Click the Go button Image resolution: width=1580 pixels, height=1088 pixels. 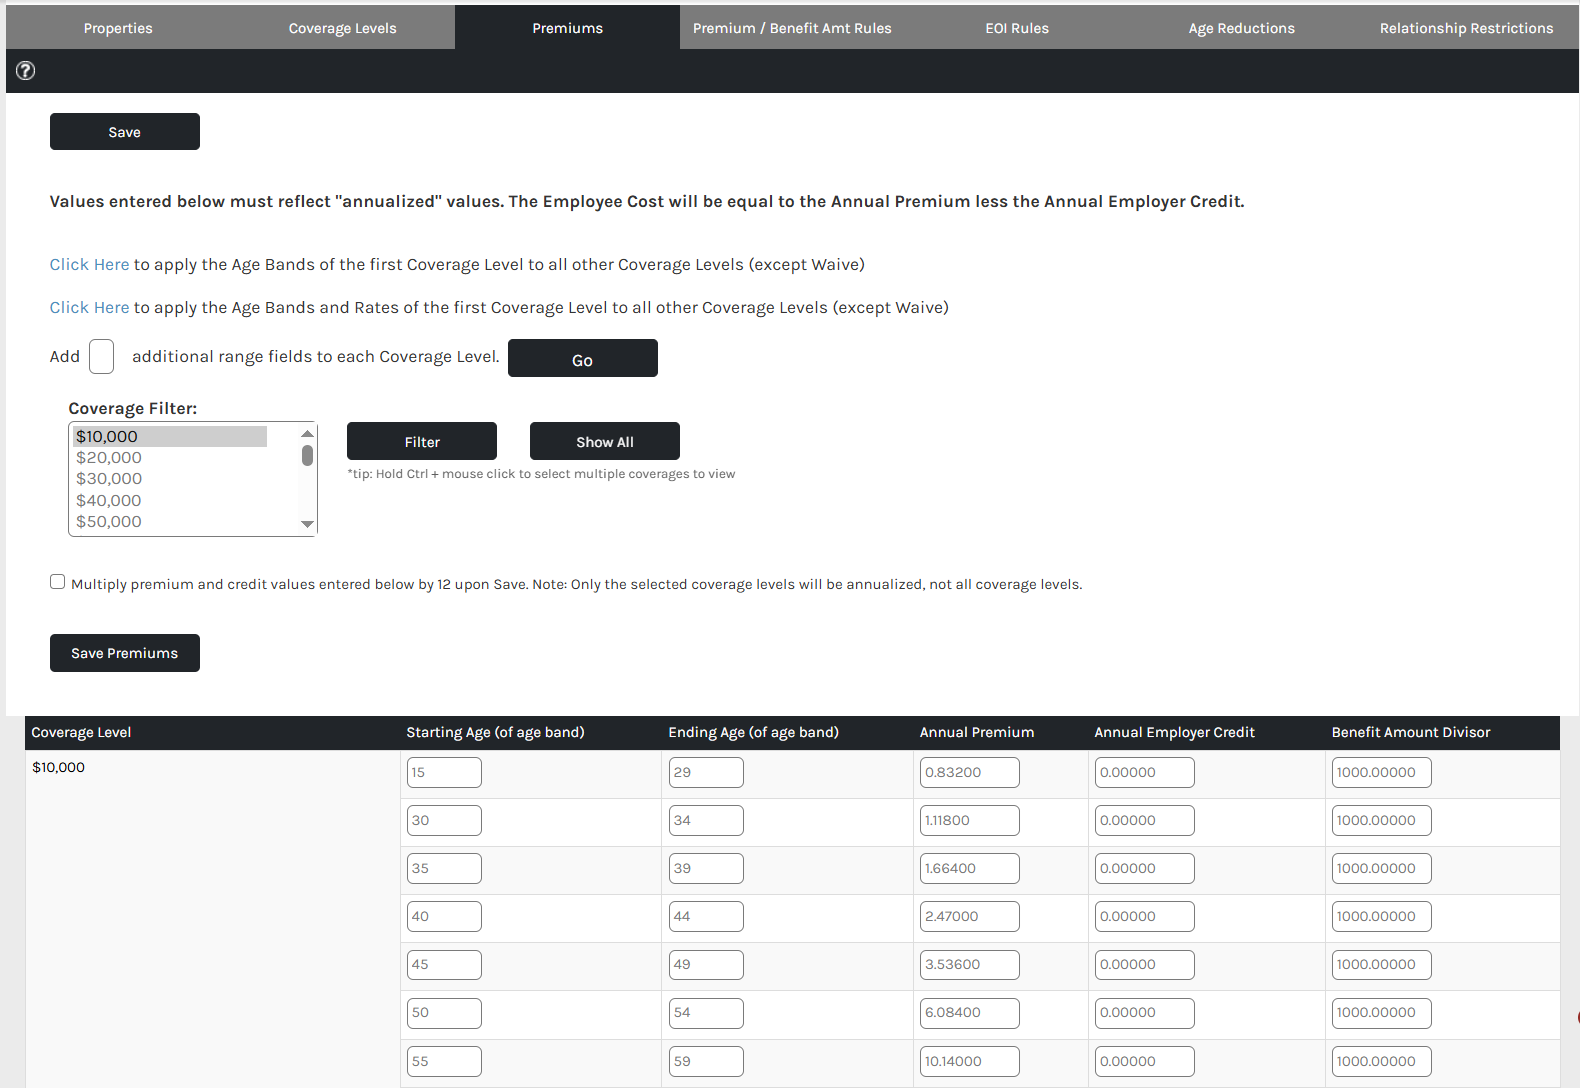[583, 358]
